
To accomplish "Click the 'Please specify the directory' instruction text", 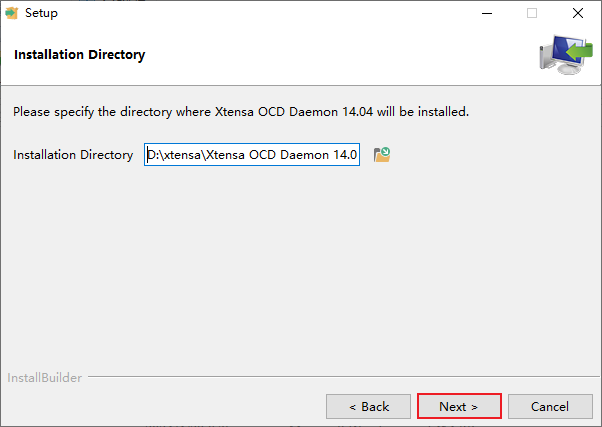I will (x=241, y=112).
